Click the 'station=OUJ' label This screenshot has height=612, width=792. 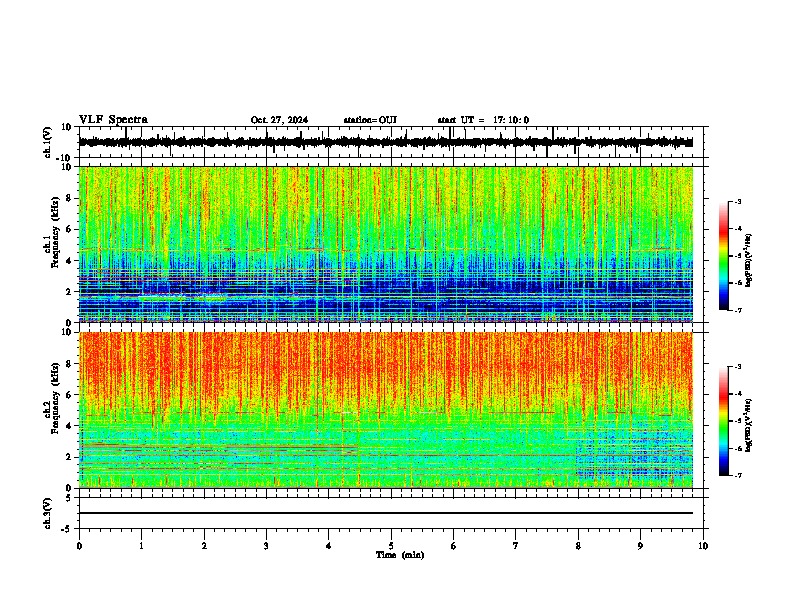pyautogui.click(x=370, y=120)
